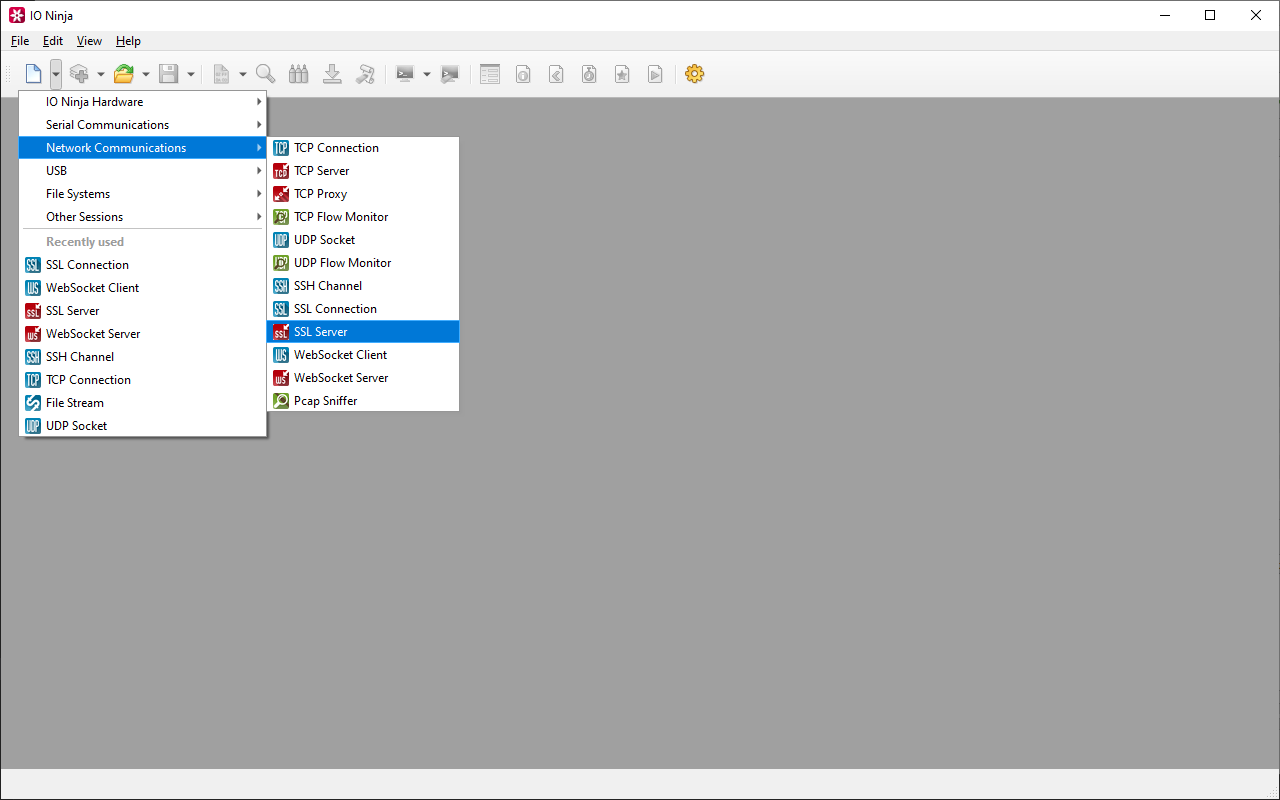Choose SSH Channel under Recently used

(143, 357)
